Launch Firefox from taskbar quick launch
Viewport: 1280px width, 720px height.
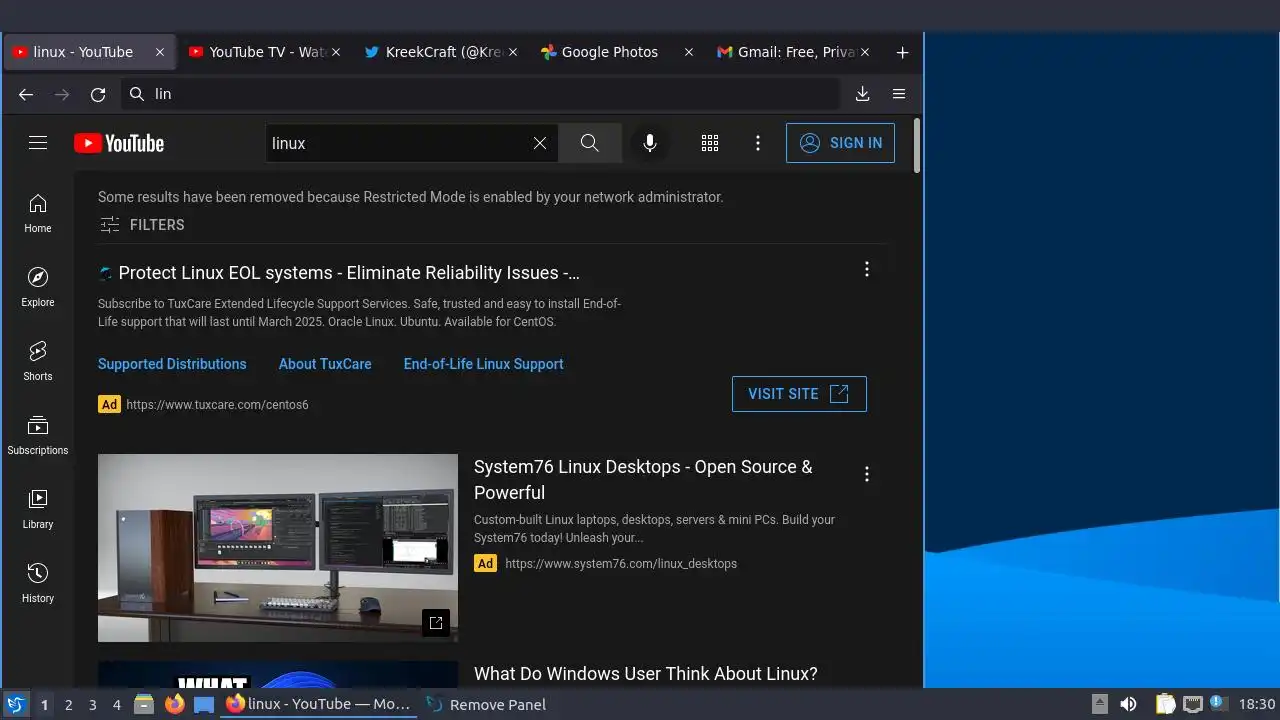174,704
